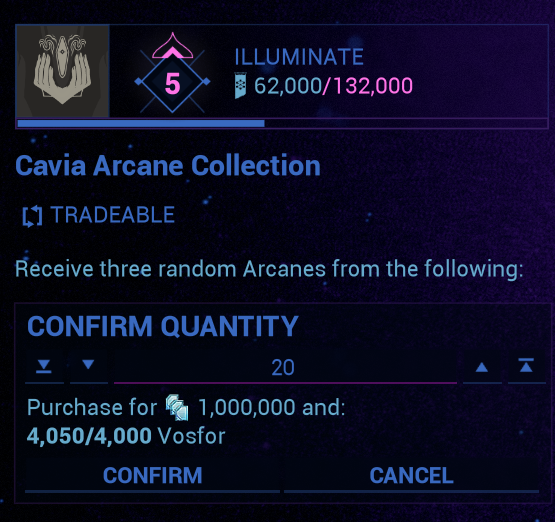
Task: Click the 62,000/132,000 standing value
Action: click(x=333, y=86)
